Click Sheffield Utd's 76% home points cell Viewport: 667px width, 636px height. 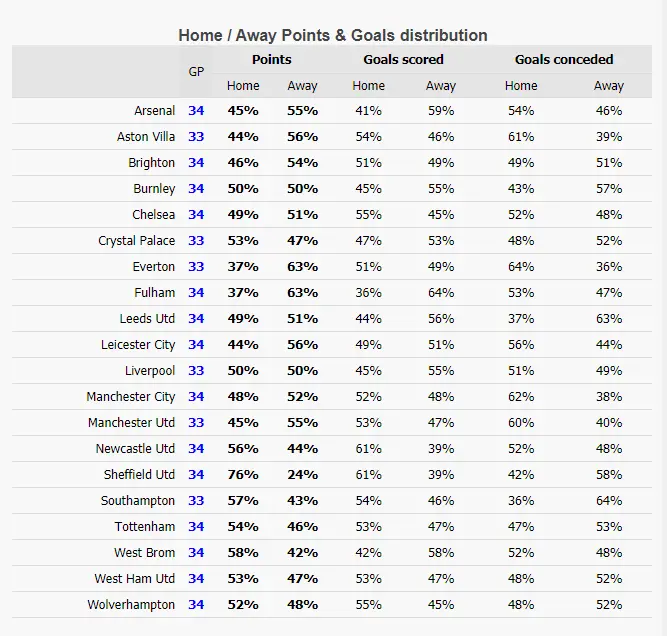242,475
